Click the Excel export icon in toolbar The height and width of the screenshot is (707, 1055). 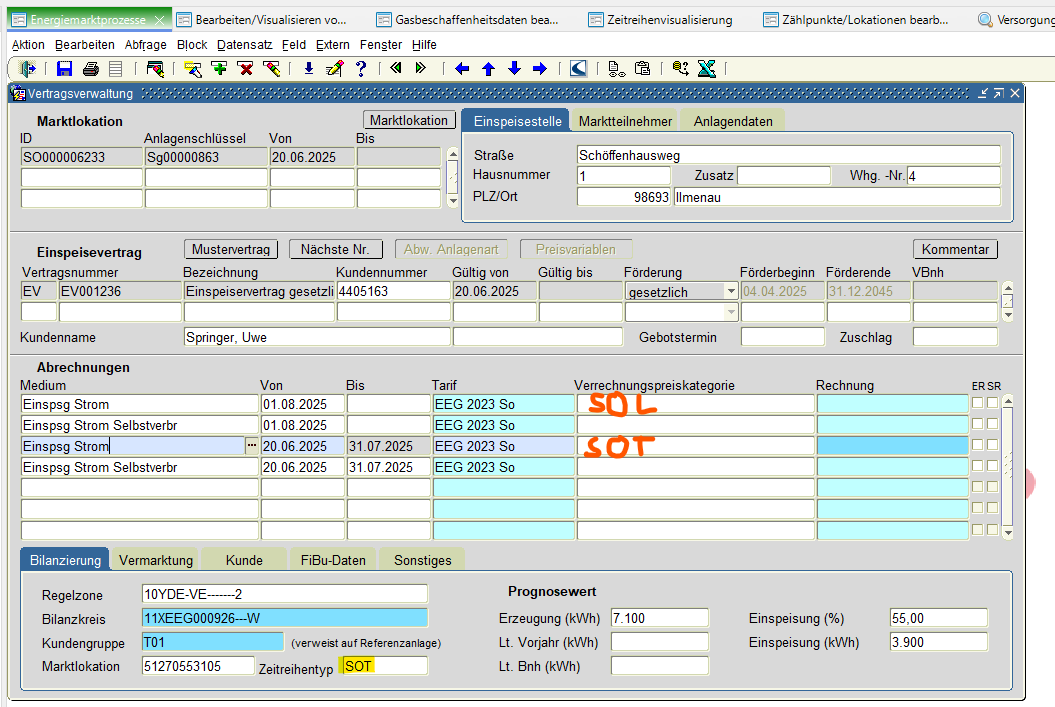706,69
